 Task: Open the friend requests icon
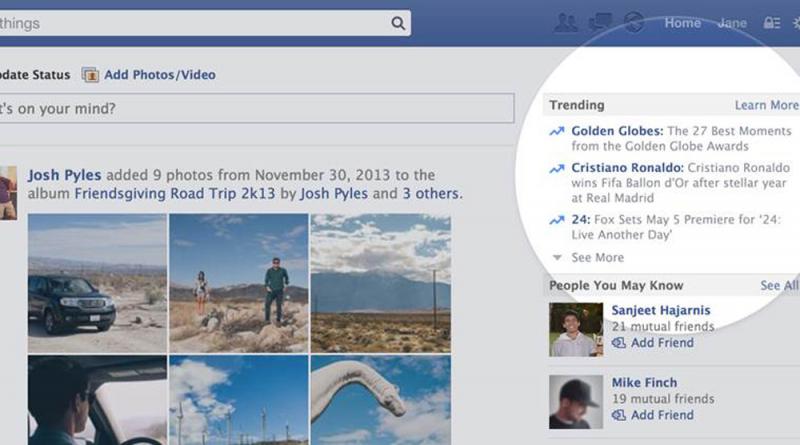[566, 23]
